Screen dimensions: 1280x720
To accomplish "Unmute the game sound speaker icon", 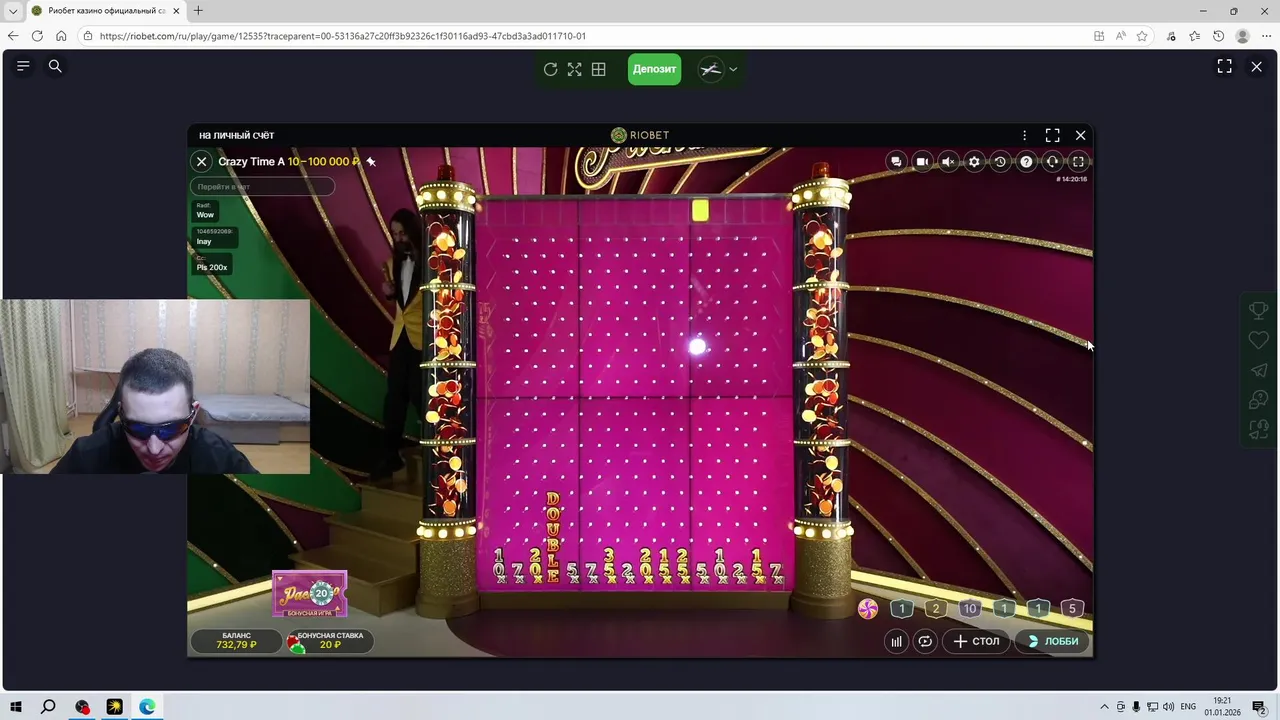I will click(948, 162).
